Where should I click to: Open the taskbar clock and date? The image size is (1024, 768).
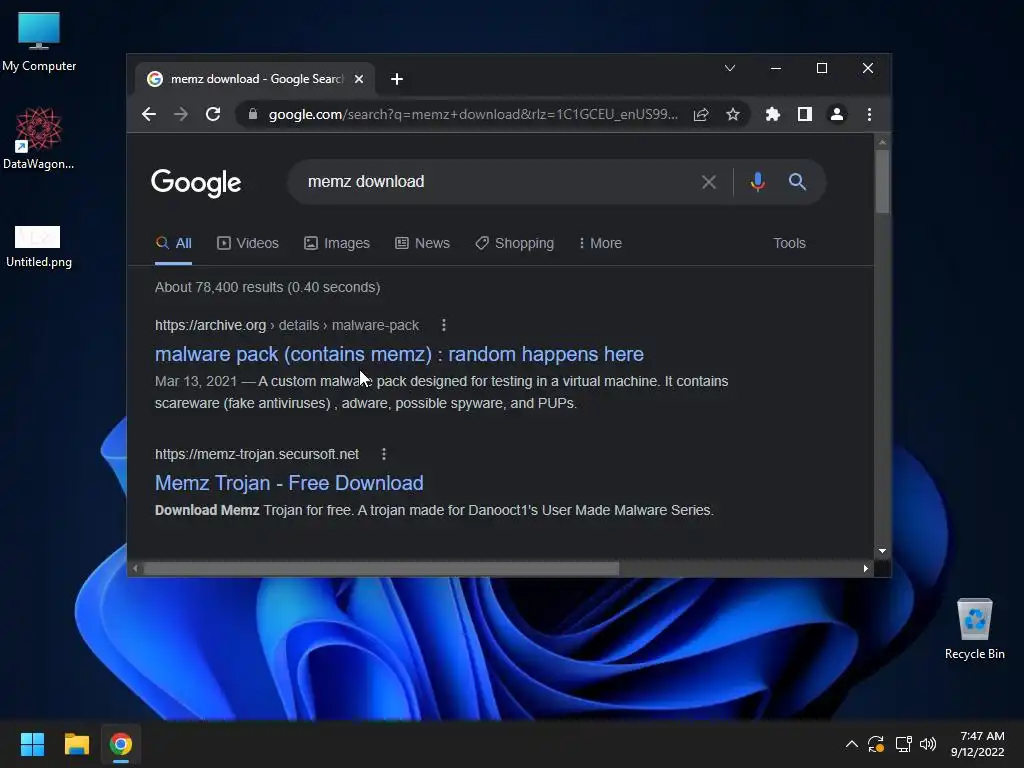(x=978, y=744)
